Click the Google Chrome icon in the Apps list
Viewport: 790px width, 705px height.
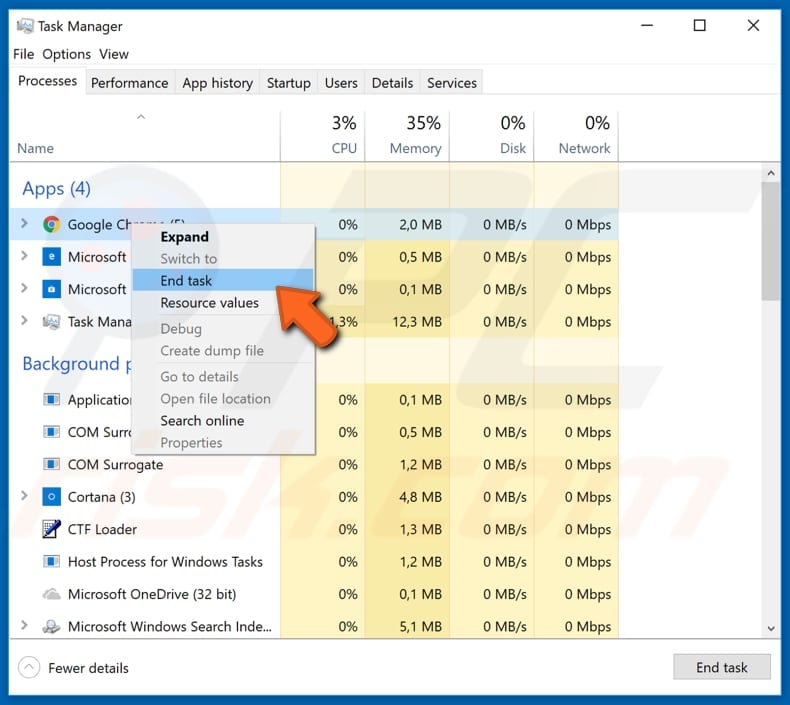point(51,225)
